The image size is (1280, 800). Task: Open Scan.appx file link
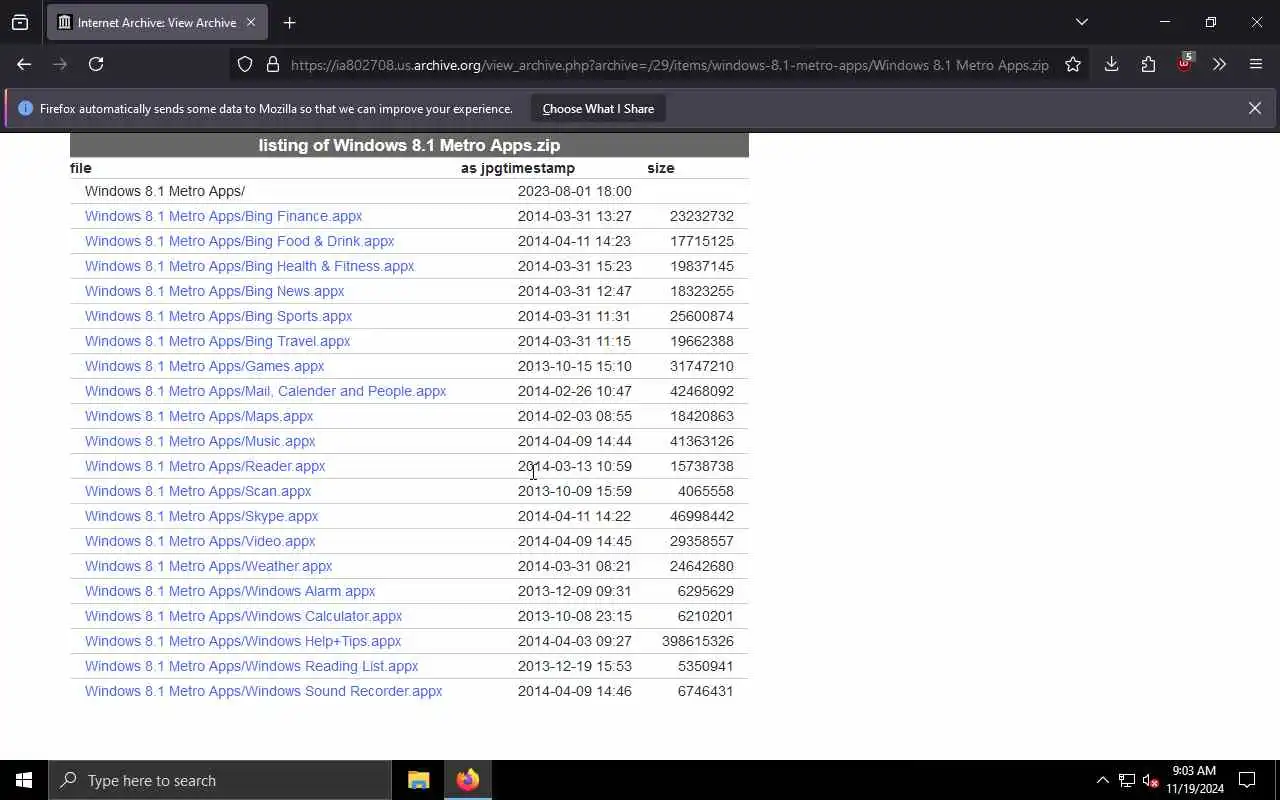tap(198, 491)
